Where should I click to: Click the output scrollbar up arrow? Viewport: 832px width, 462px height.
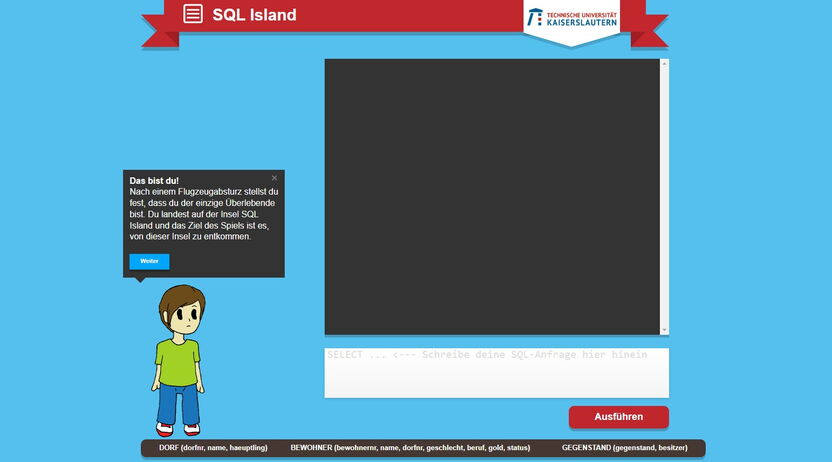click(x=664, y=64)
